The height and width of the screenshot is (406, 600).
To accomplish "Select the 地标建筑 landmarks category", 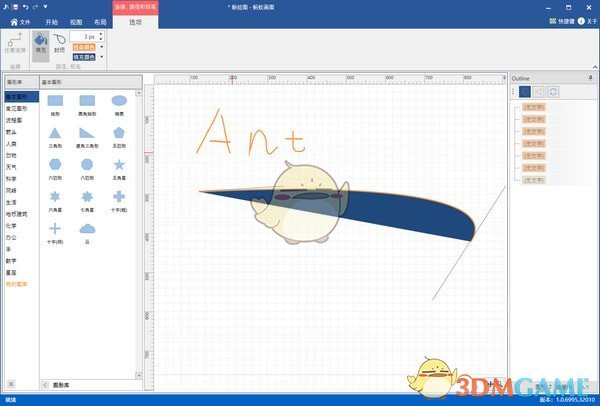I will [16, 214].
